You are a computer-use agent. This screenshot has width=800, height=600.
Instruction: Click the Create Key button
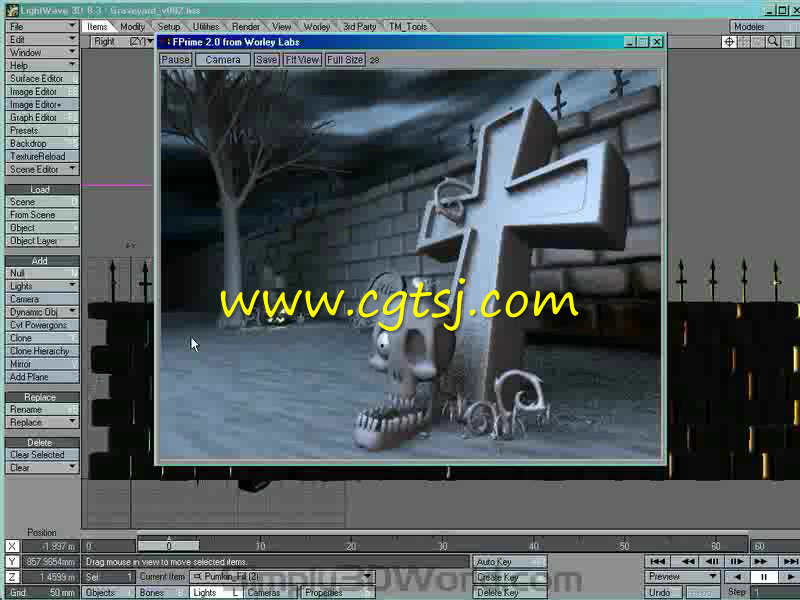pyautogui.click(x=509, y=577)
